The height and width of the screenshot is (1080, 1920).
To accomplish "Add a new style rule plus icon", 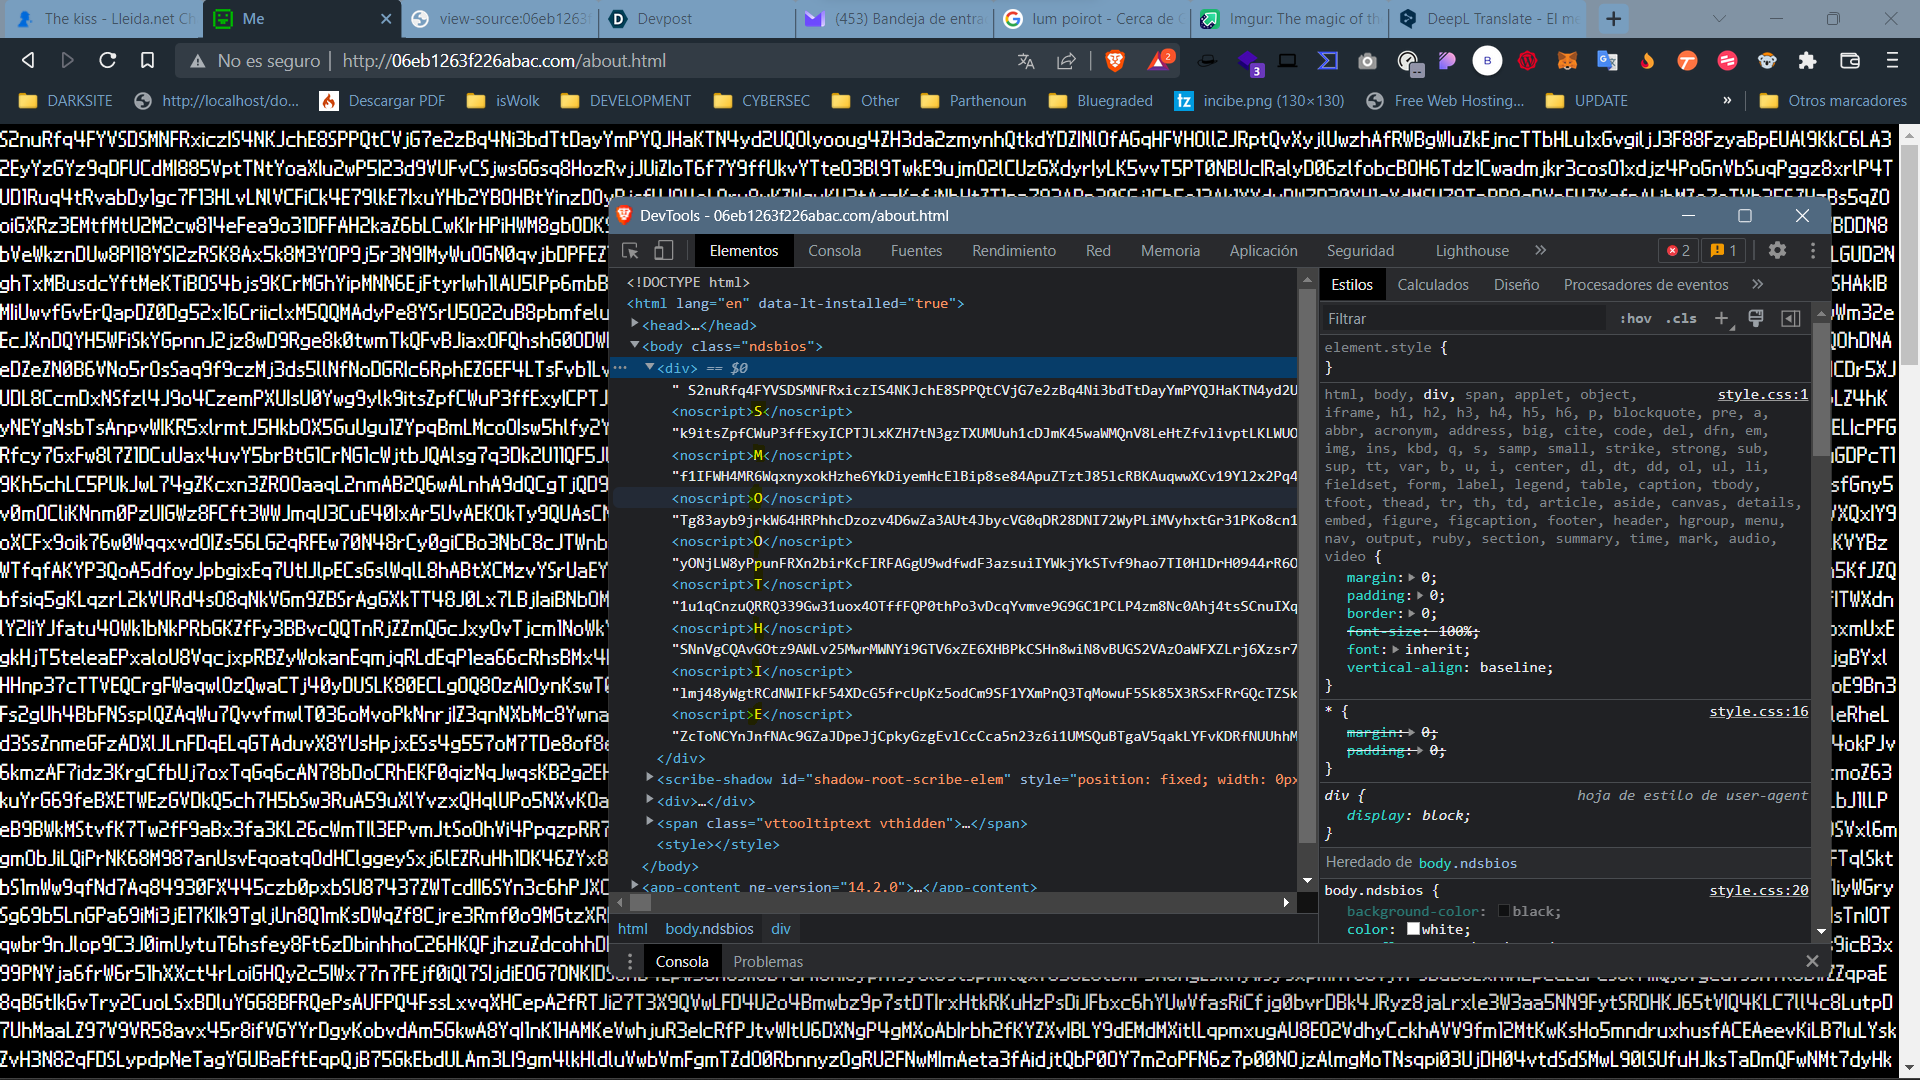I will click(x=1722, y=318).
